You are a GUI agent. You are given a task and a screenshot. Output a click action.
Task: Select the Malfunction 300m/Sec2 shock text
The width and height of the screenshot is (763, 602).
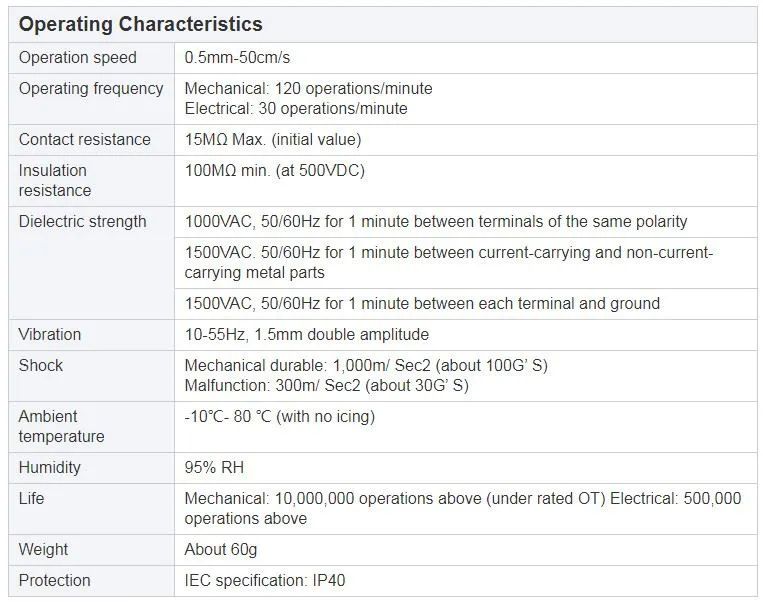click(326, 386)
